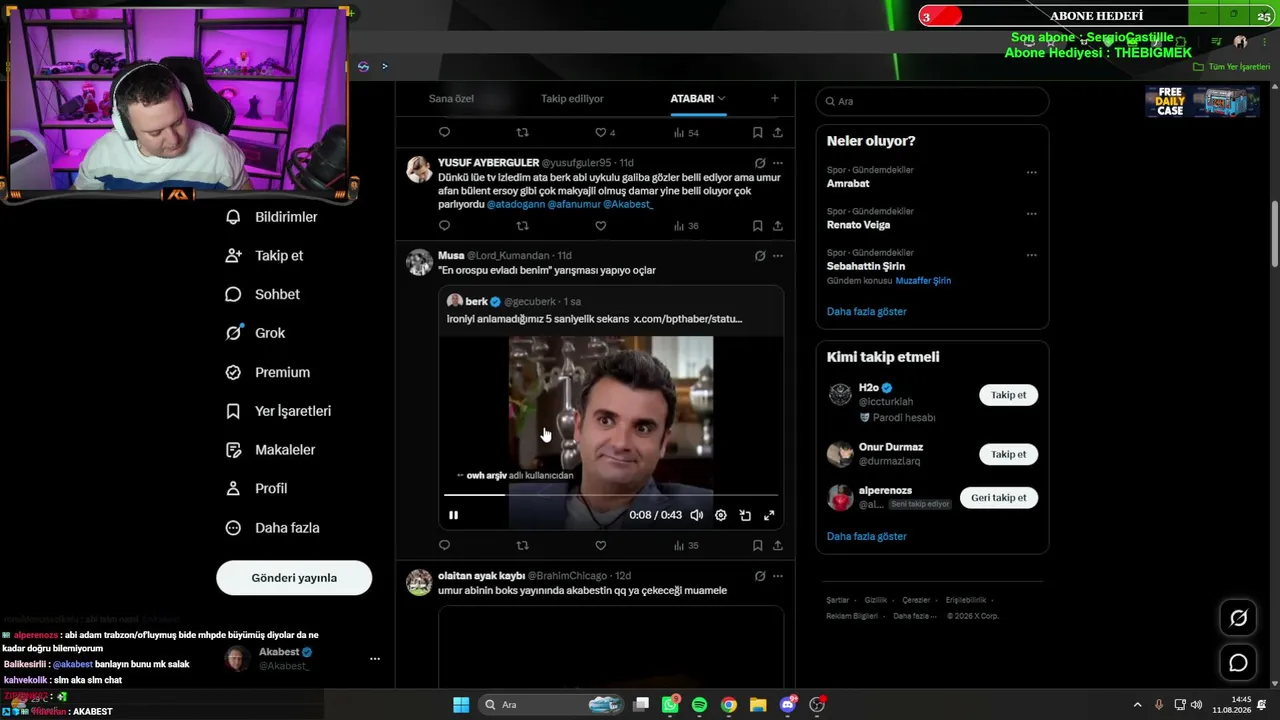1280x720 pixels.
Task: Show more under Kimi takip etmeli
Action: (x=867, y=537)
